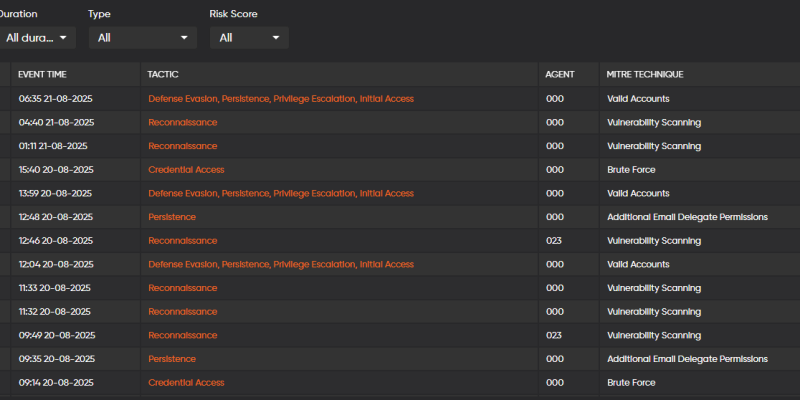800x400 pixels.
Task: Click agent 023 in the 12:46 row
Action: tap(554, 241)
